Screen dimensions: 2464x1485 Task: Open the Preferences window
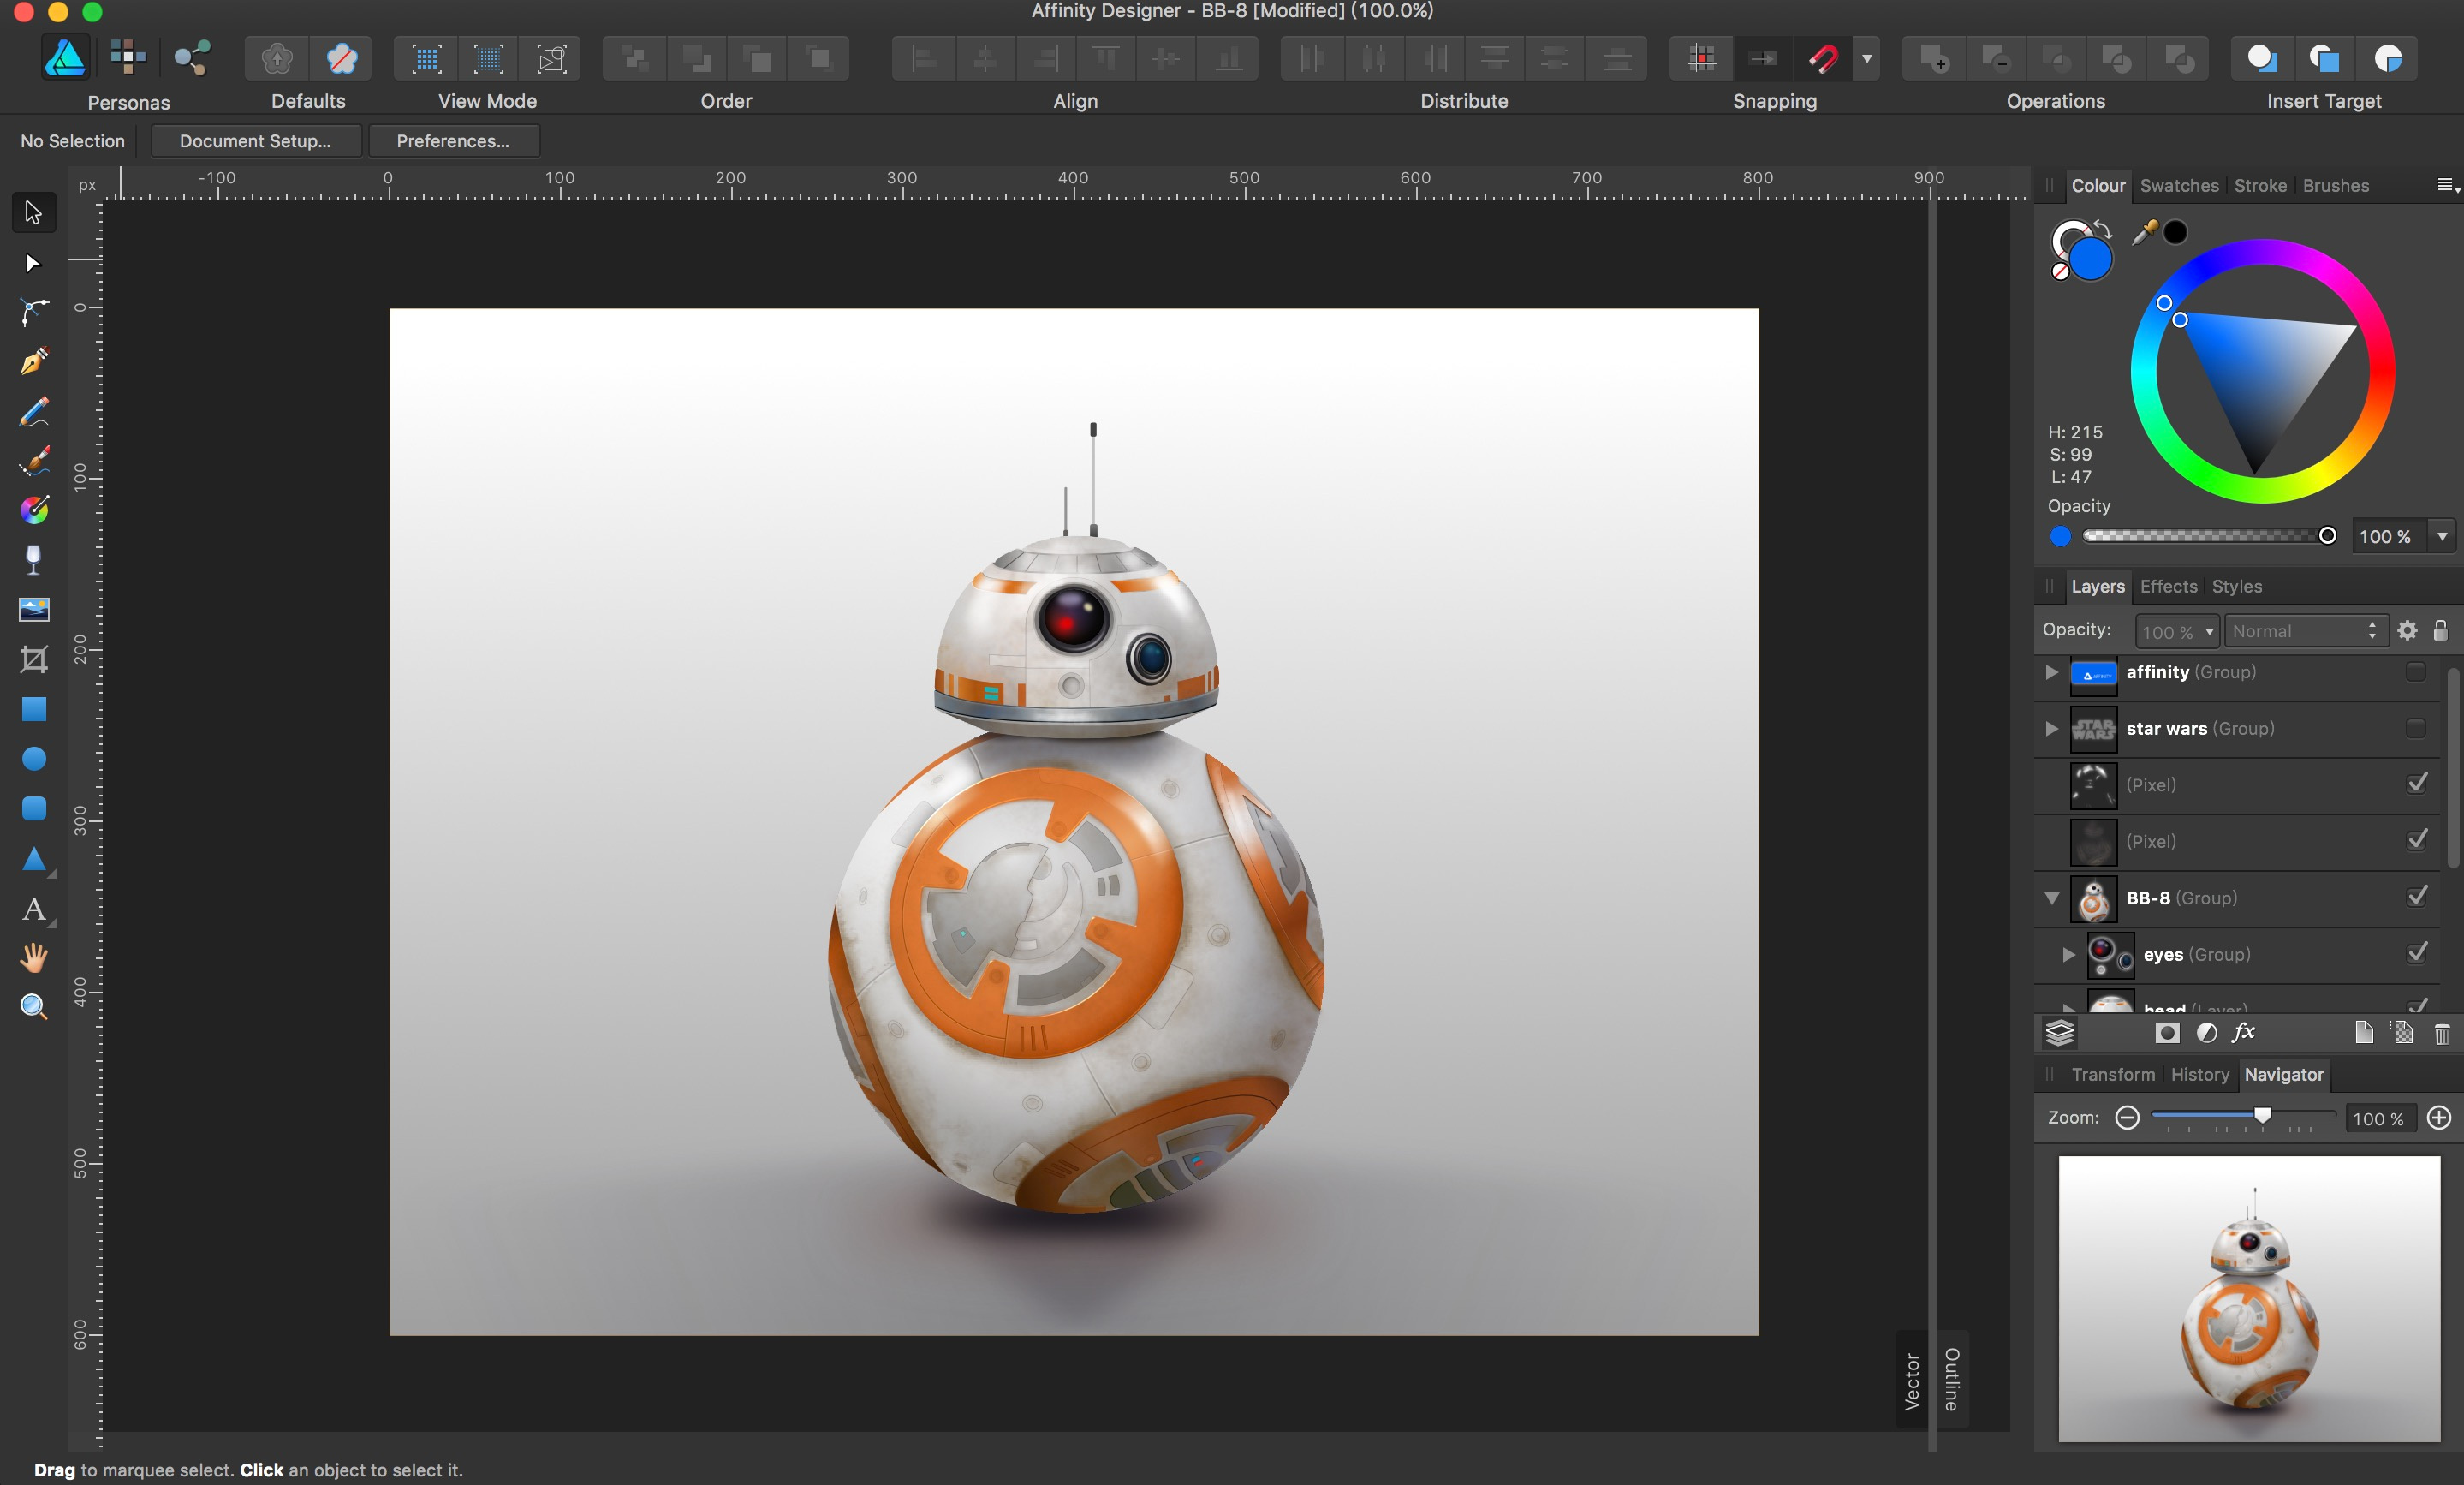point(455,141)
